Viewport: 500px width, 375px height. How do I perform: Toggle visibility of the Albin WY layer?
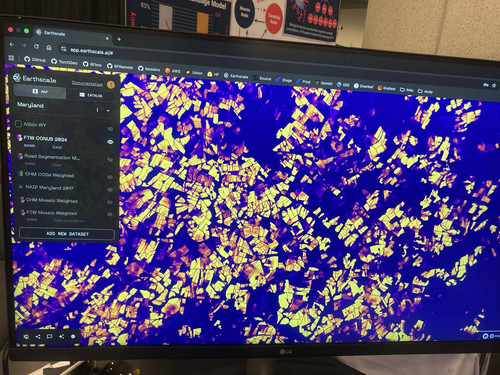110,129
